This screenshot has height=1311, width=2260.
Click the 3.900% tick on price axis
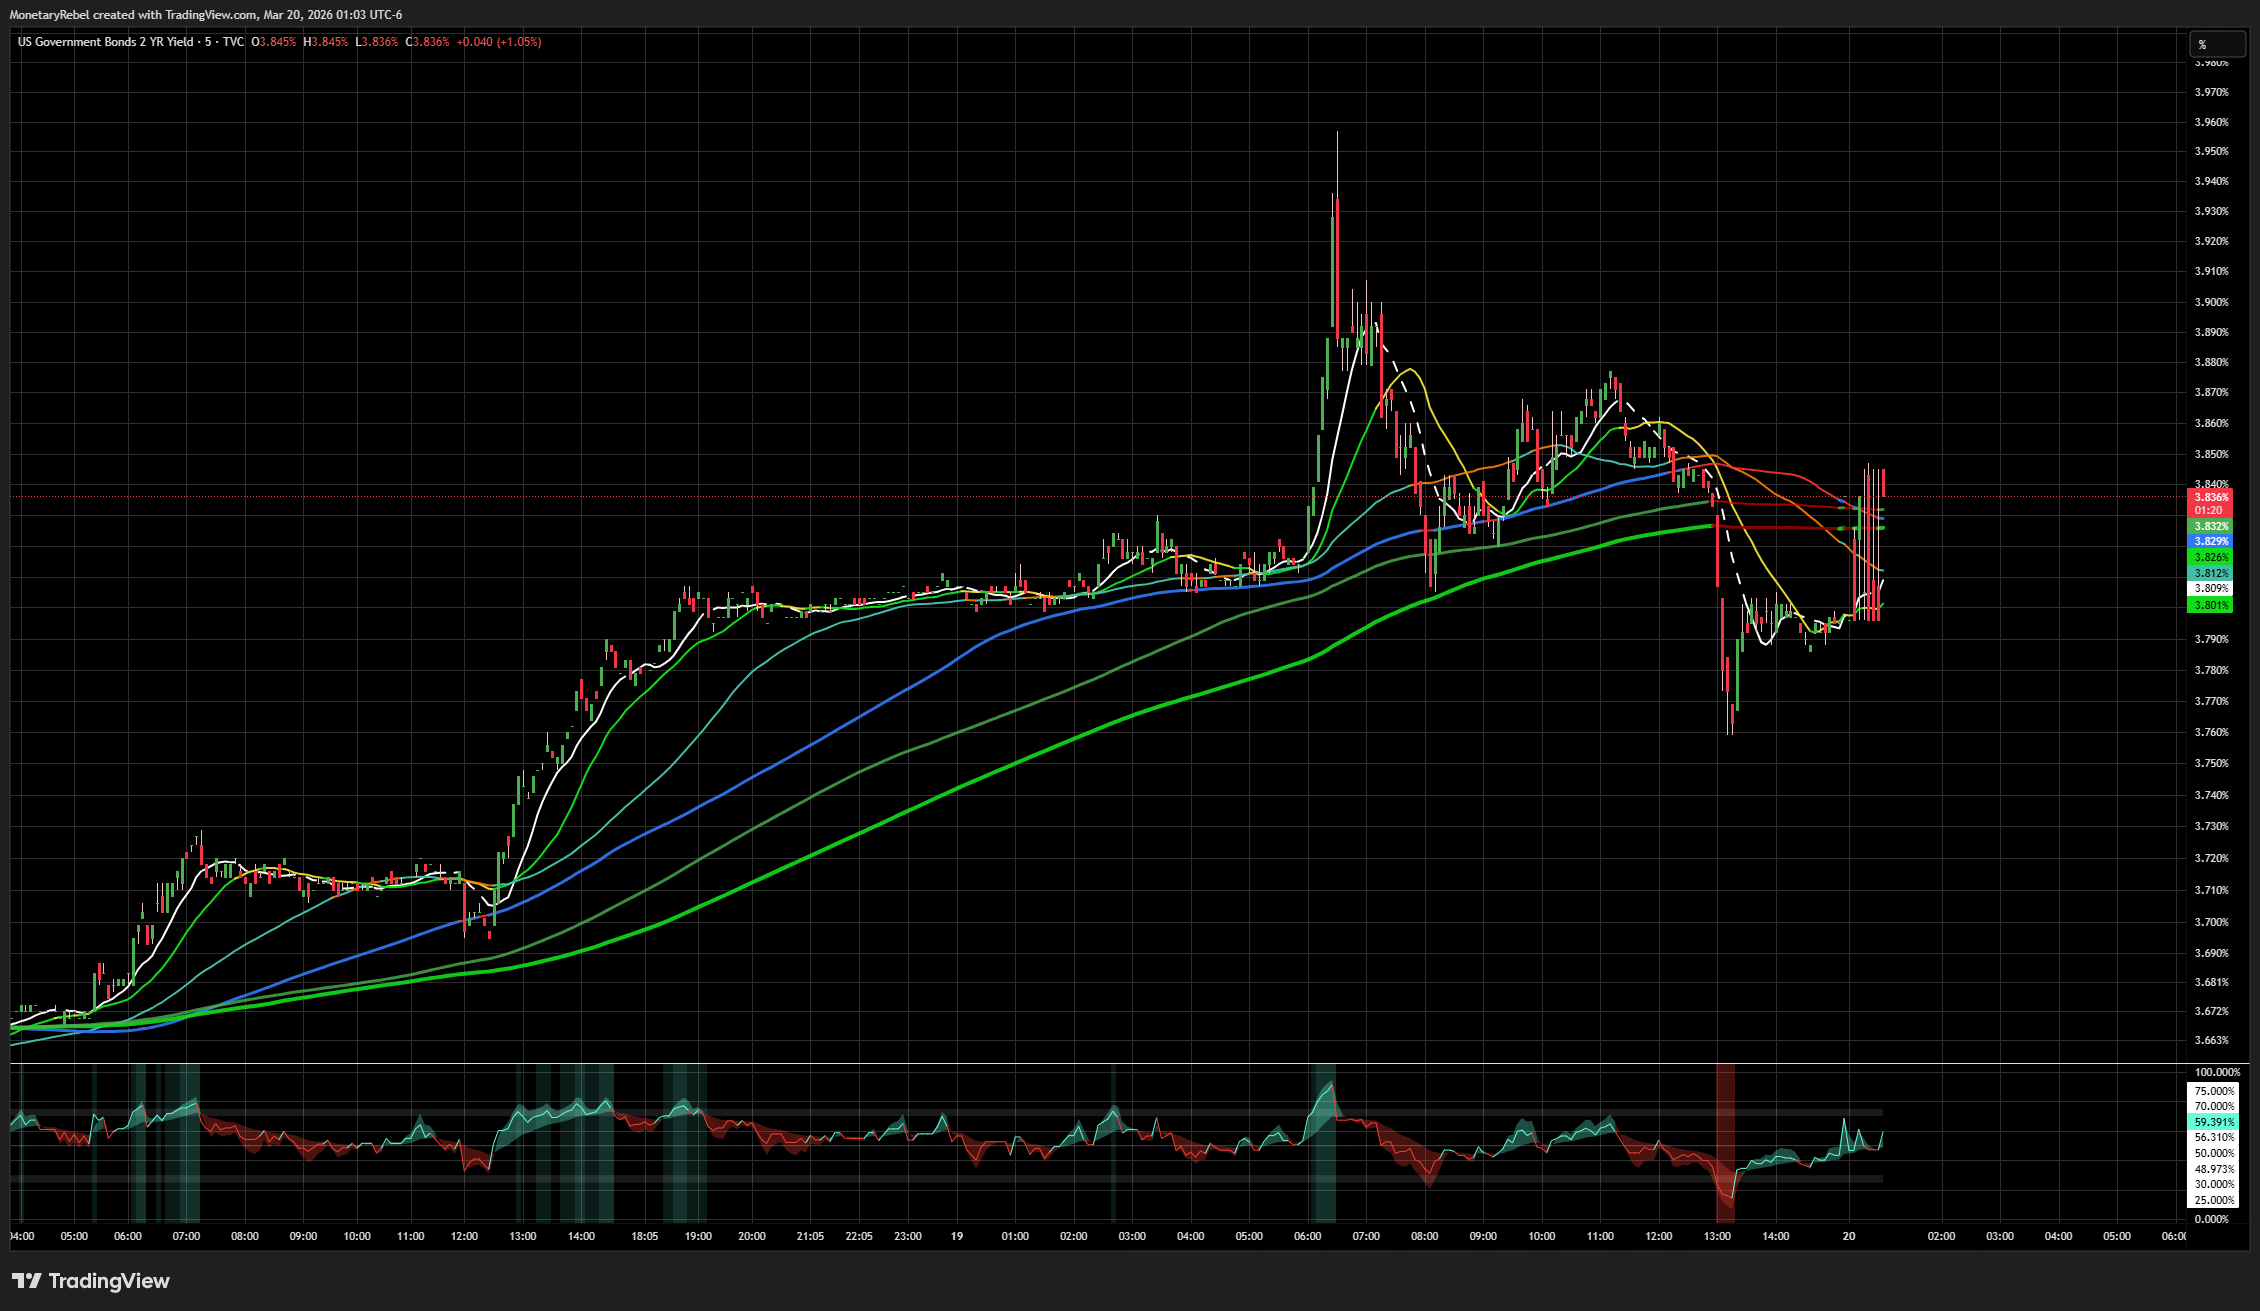2212,302
